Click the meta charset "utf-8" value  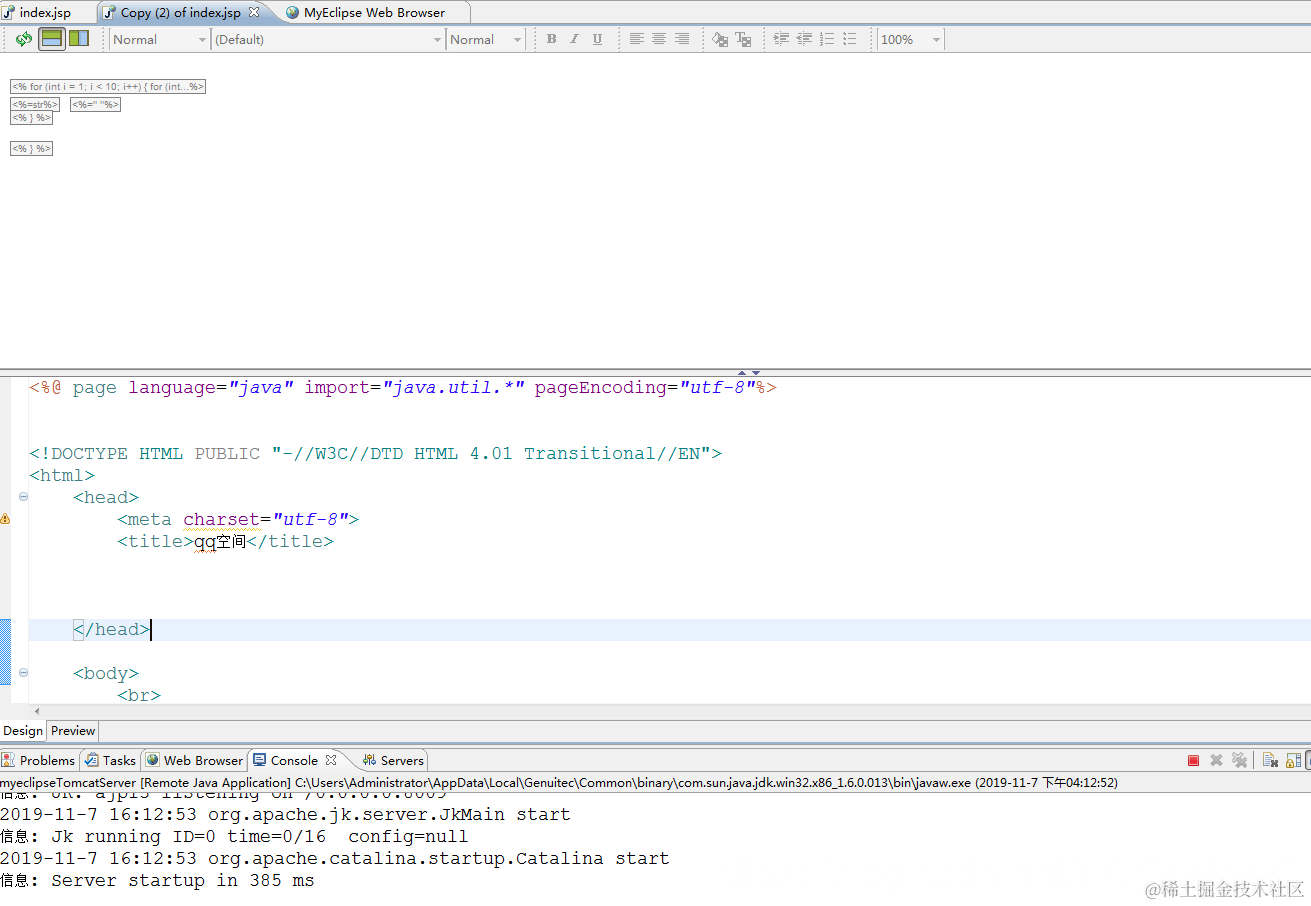[309, 520]
